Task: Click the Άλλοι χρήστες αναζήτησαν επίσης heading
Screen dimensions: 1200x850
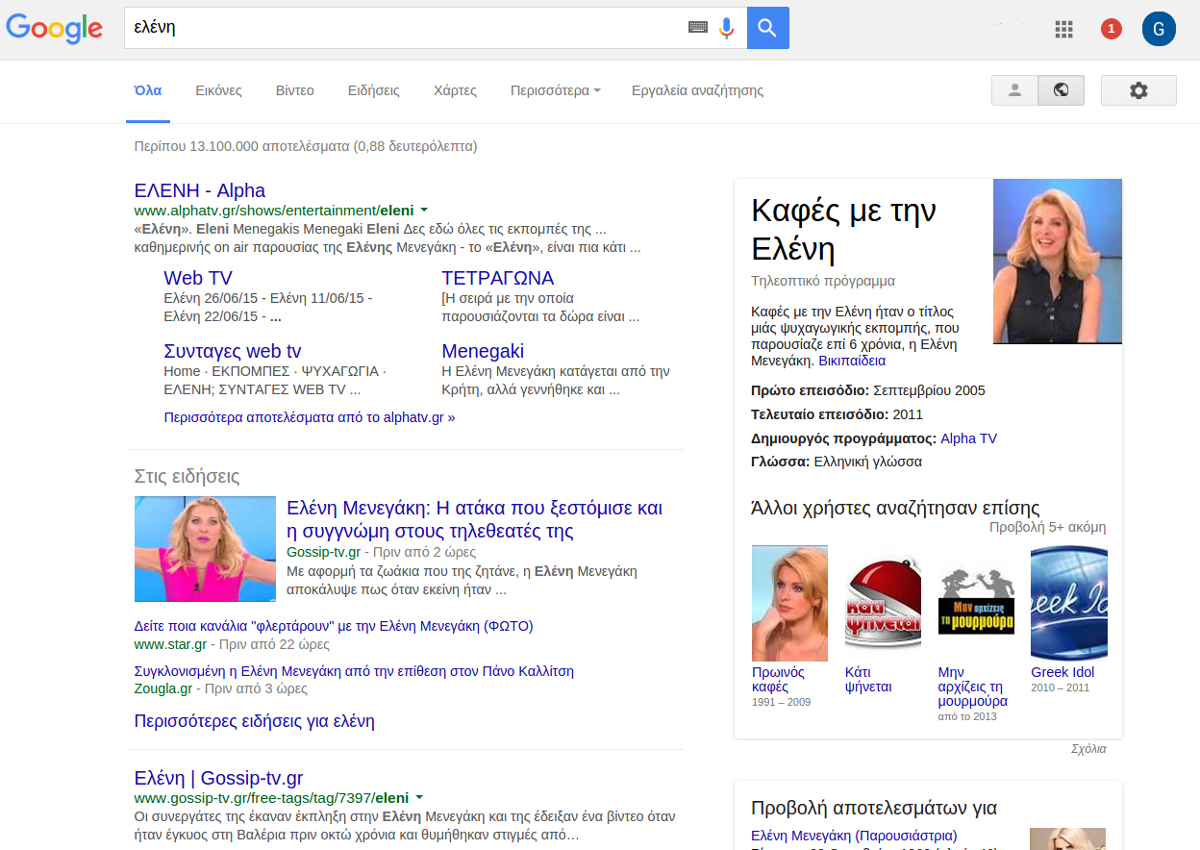Action: point(895,507)
